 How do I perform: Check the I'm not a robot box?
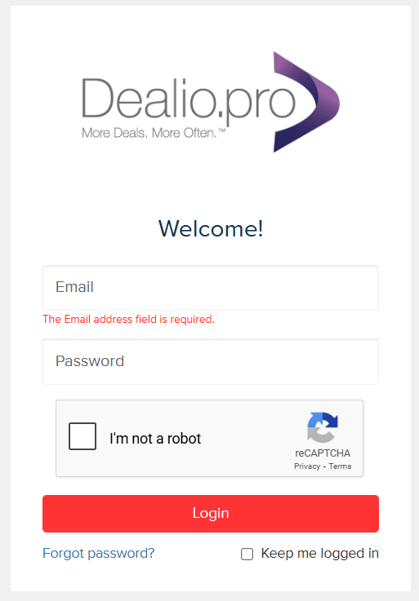[x=82, y=436]
